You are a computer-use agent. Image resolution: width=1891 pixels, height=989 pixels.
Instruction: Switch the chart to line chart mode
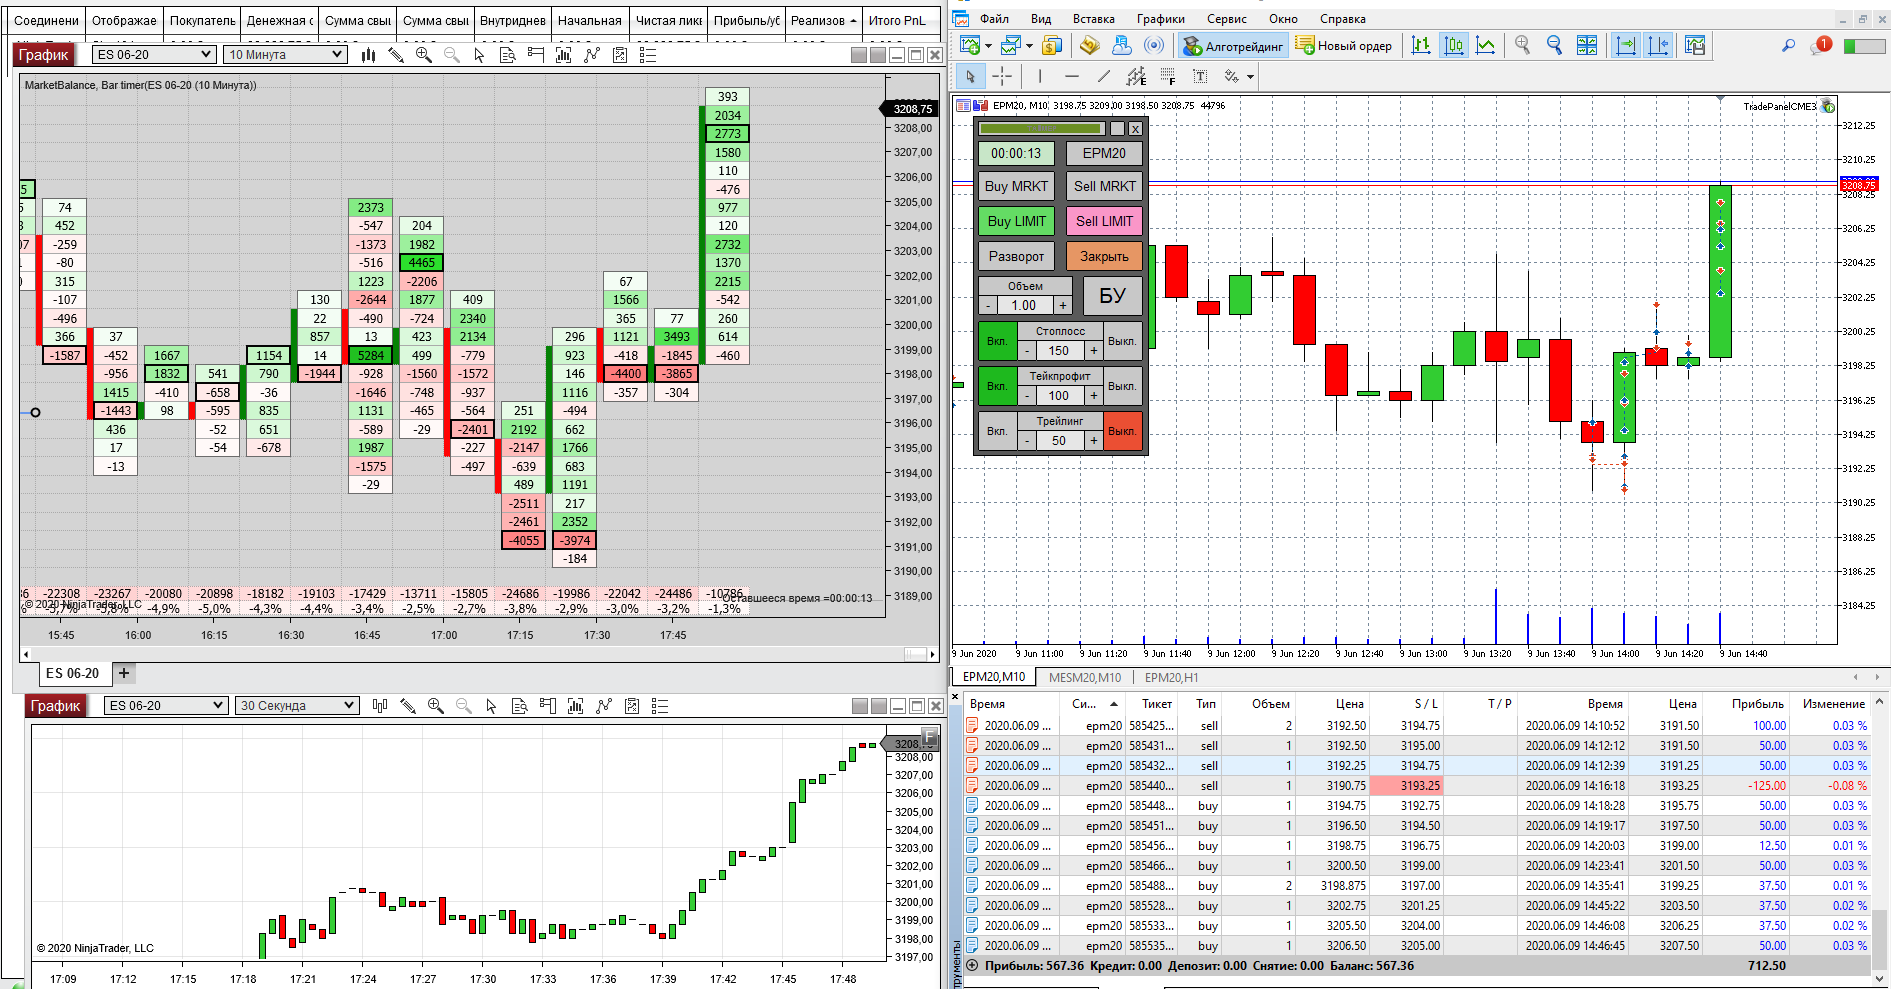(x=1486, y=45)
